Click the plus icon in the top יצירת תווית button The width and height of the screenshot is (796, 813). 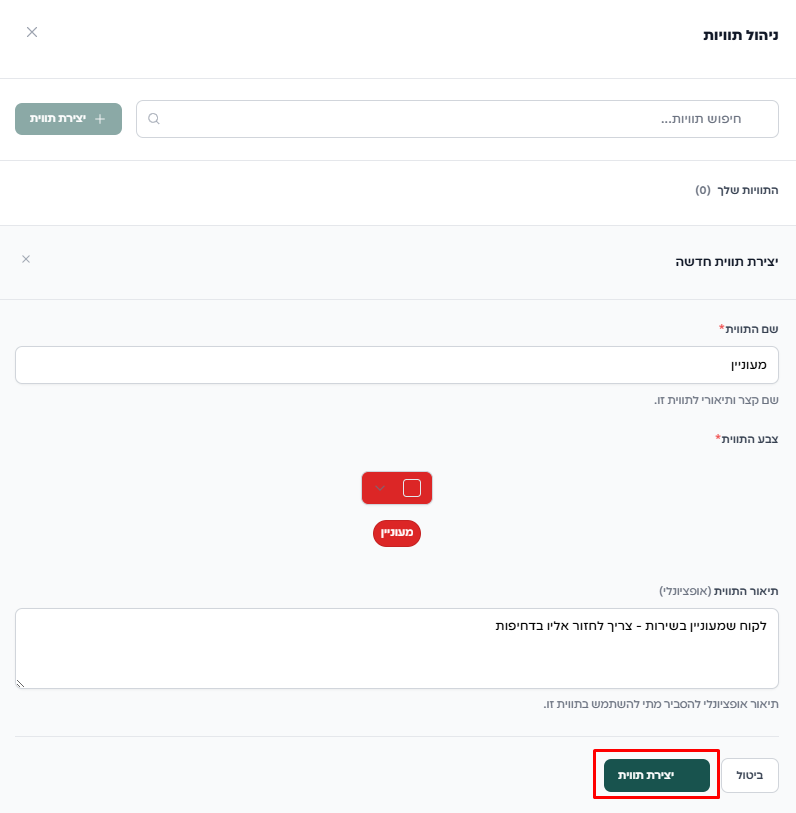click(x=99, y=119)
